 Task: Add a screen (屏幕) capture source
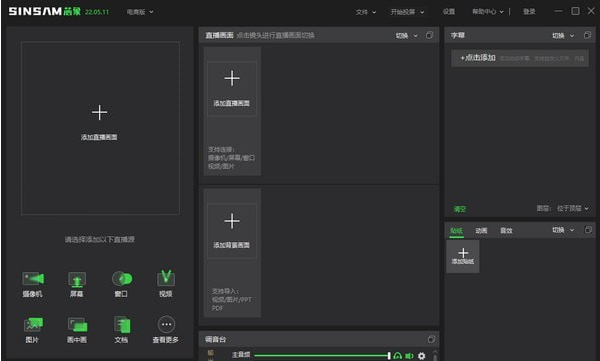click(x=77, y=284)
